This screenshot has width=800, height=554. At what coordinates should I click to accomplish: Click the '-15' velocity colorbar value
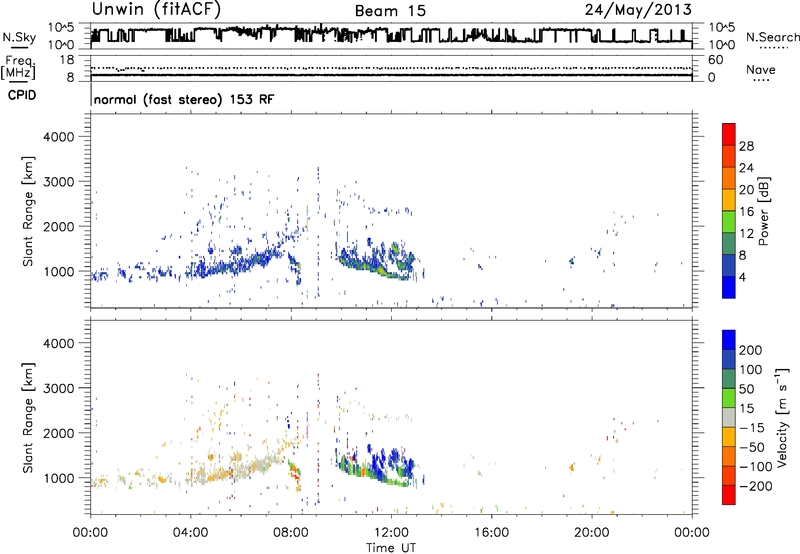click(x=752, y=428)
